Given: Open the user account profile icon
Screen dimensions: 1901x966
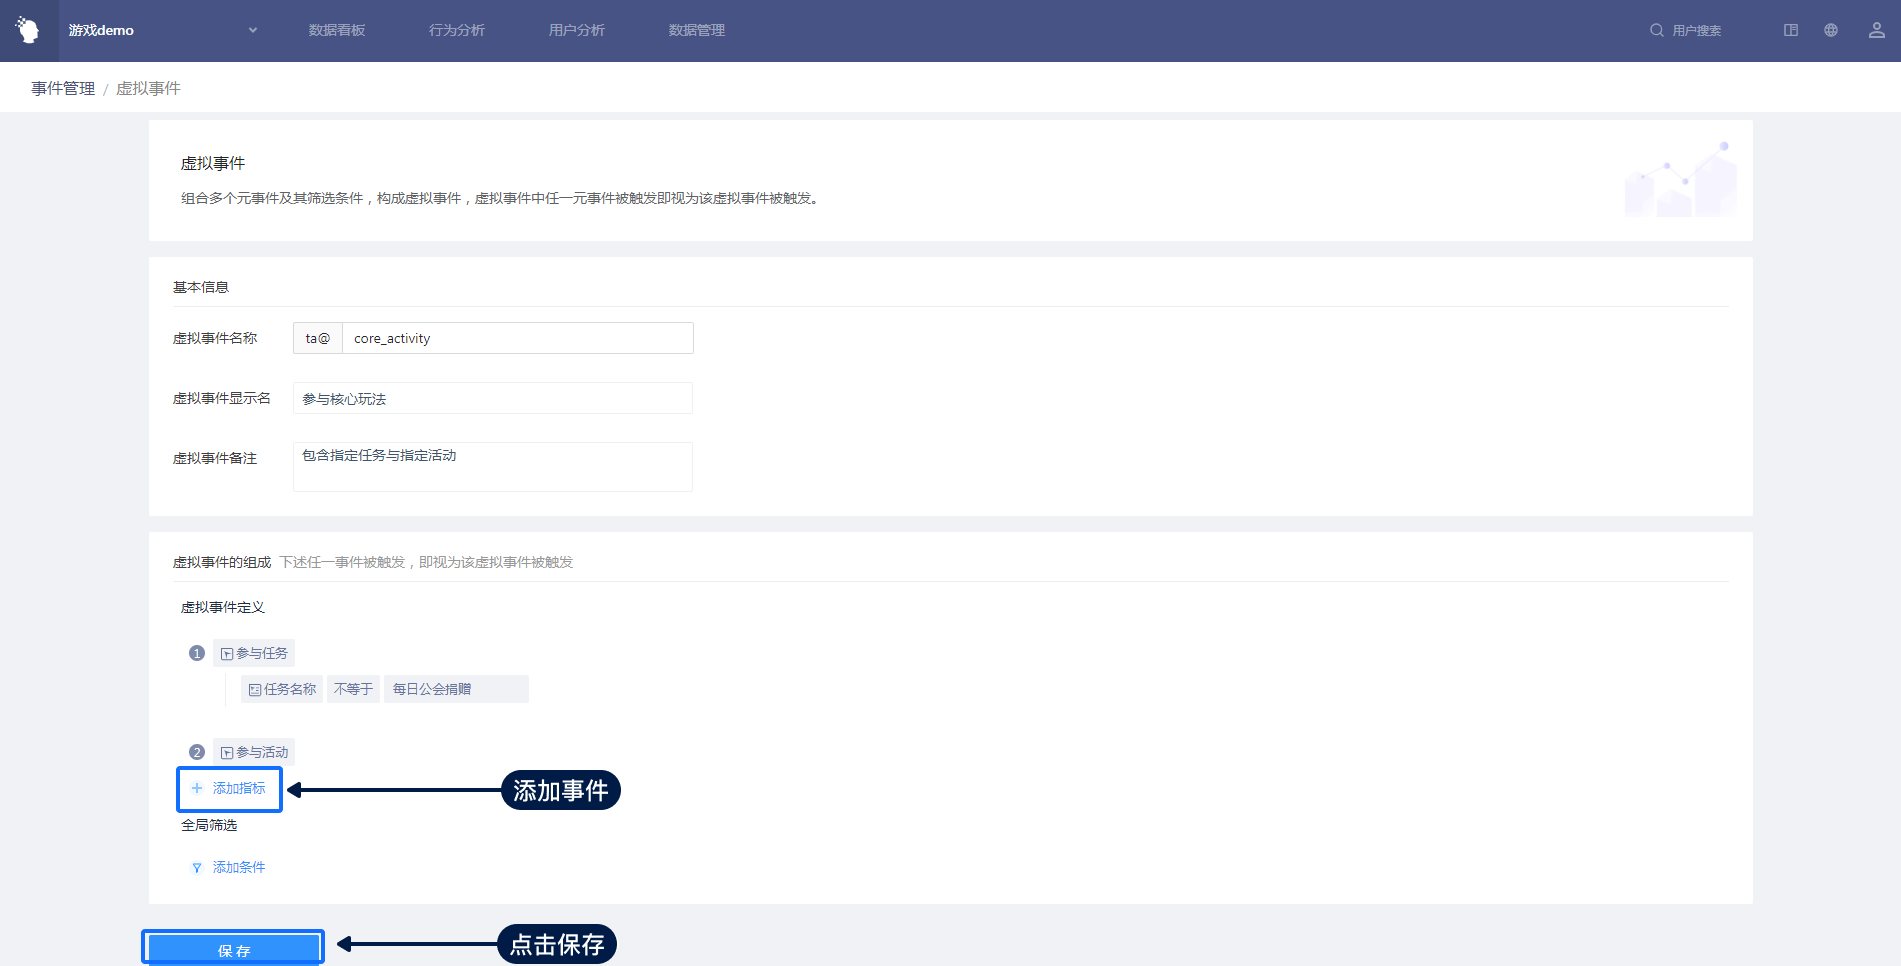Looking at the screenshot, I should pyautogui.click(x=1876, y=30).
